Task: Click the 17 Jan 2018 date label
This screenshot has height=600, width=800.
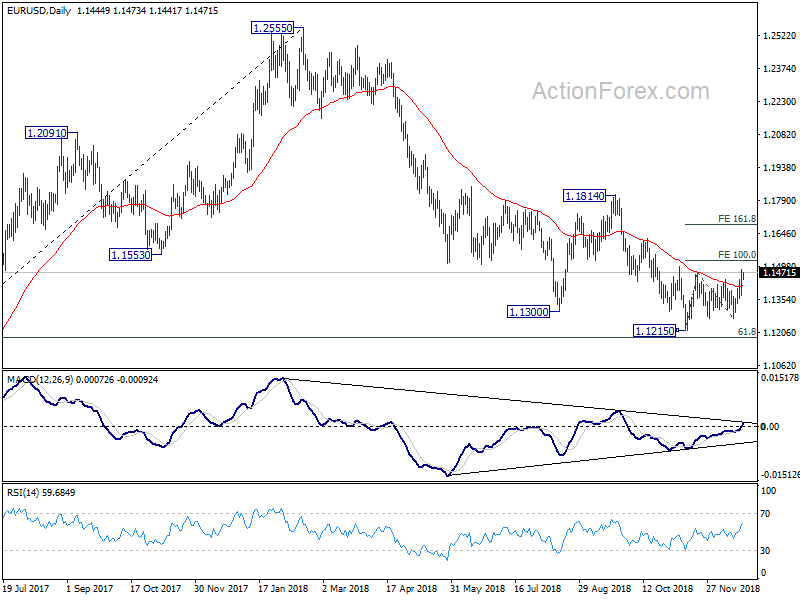Action: pyautogui.click(x=283, y=588)
